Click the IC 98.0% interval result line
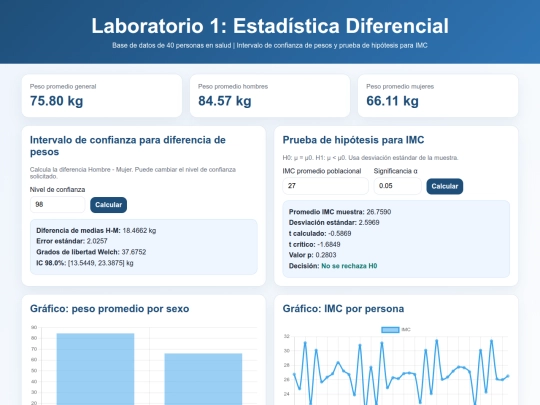This screenshot has width=540, height=405. [x=85, y=263]
